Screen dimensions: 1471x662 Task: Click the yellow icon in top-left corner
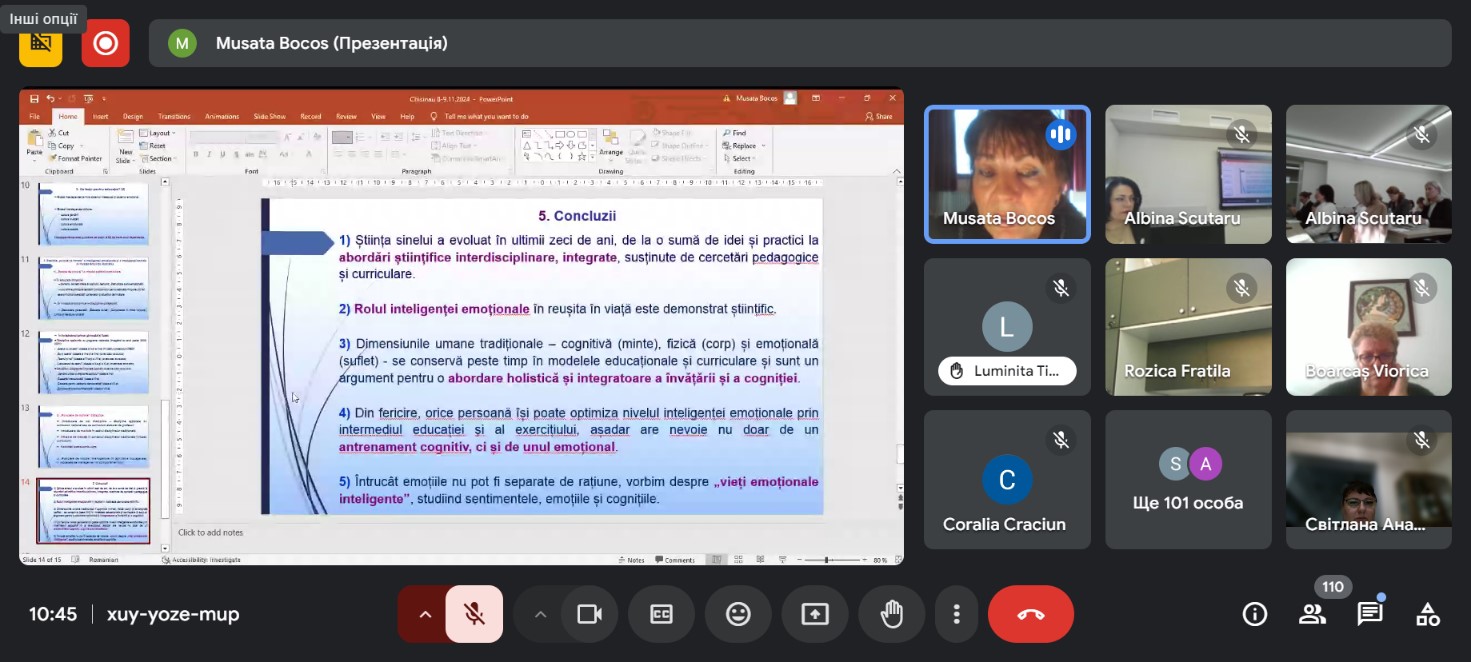(41, 43)
